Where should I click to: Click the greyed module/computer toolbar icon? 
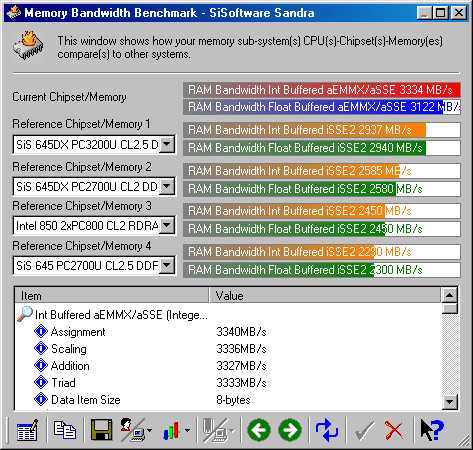[x=215, y=430]
